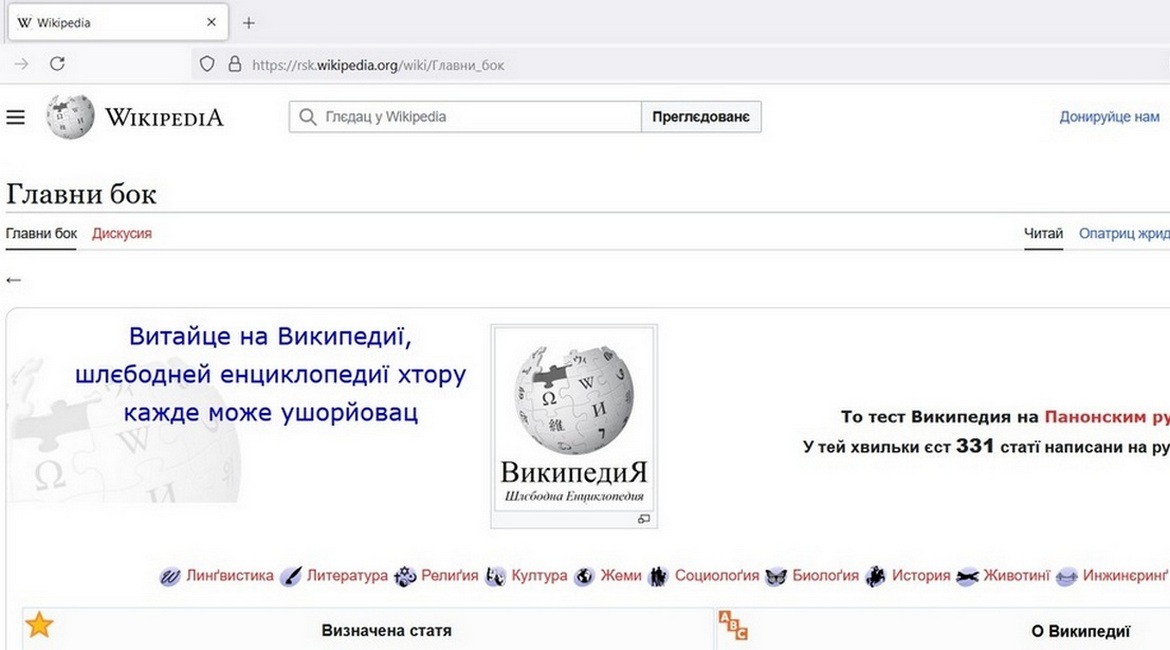Screen dimensions: 1170x650
Task: Click the Wikipedia globe logo in header
Action: [x=70, y=117]
